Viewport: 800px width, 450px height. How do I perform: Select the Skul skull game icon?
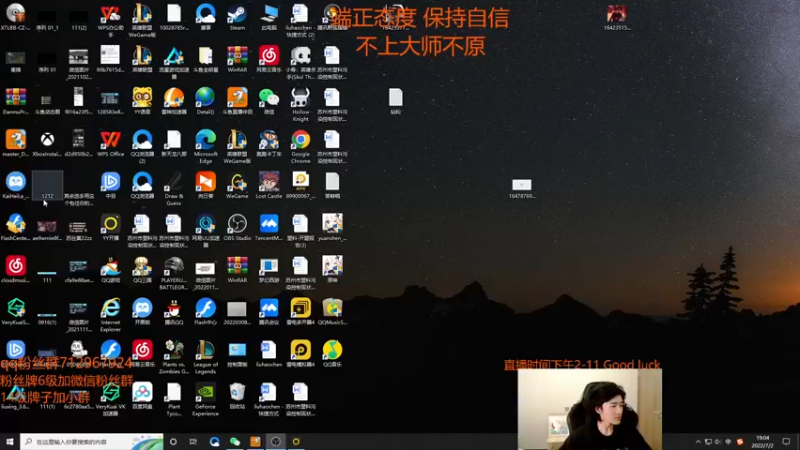(301, 60)
